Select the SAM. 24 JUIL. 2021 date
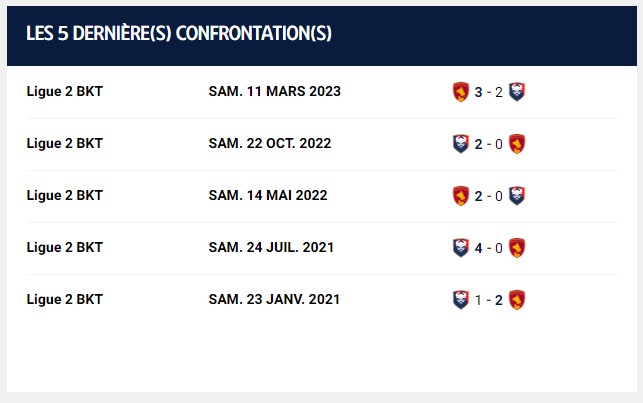Viewport: 643px width, 403px height. point(271,247)
